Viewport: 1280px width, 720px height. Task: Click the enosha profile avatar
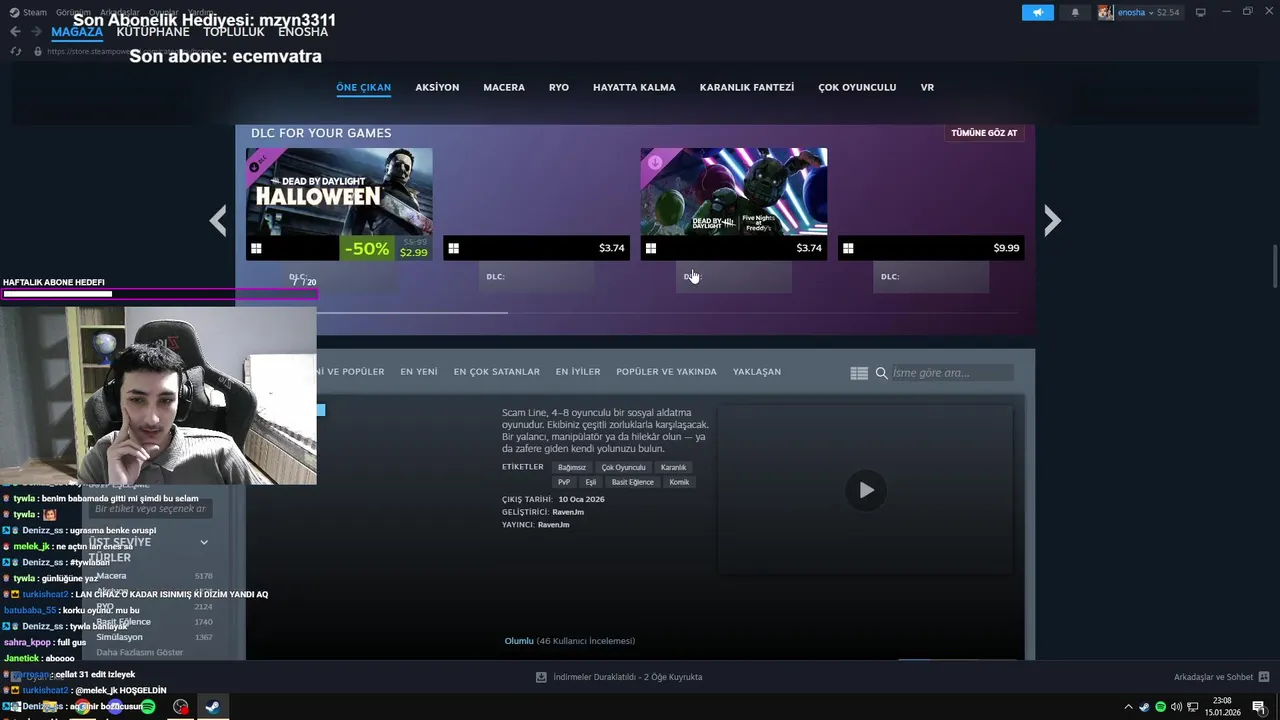pos(1106,12)
